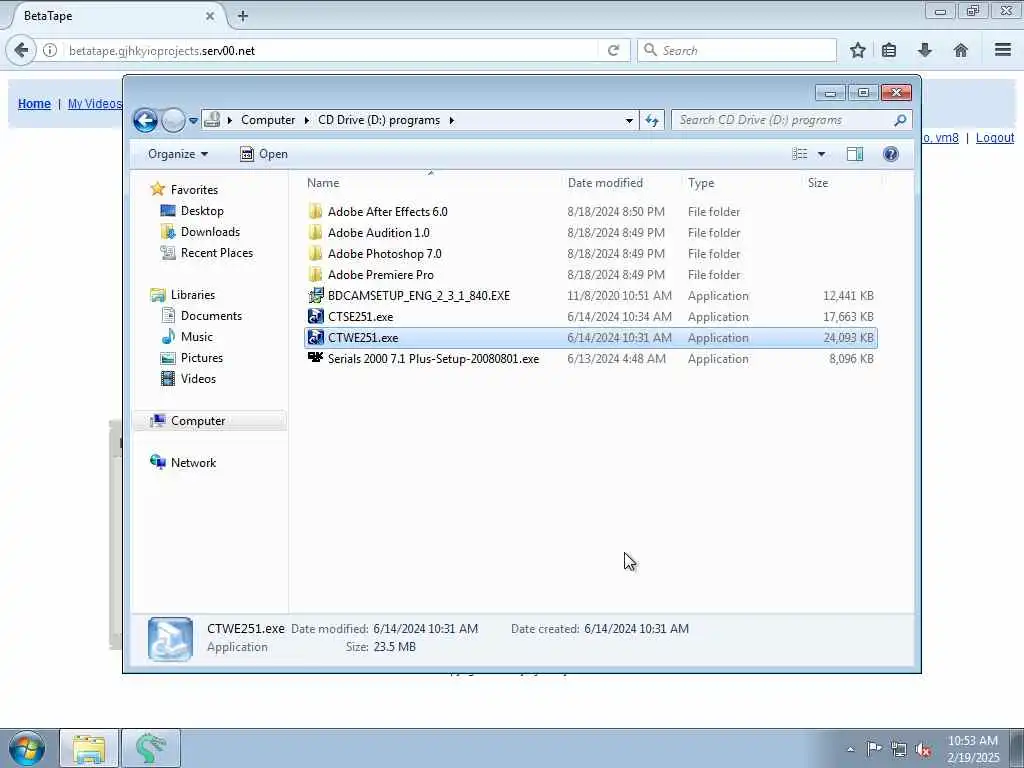The height and width of the screenshot is (768, 1024).
Task: Click CTWE251.exe thumbnail in details pane
Action: coord(170,639)
